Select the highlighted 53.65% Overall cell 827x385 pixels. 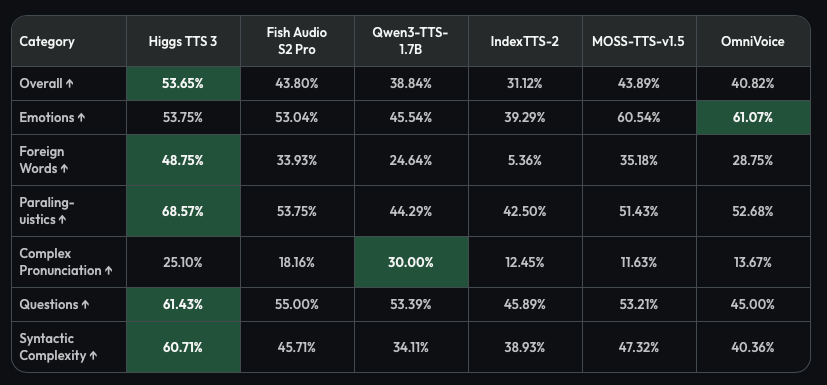click(x=183, y=83)
